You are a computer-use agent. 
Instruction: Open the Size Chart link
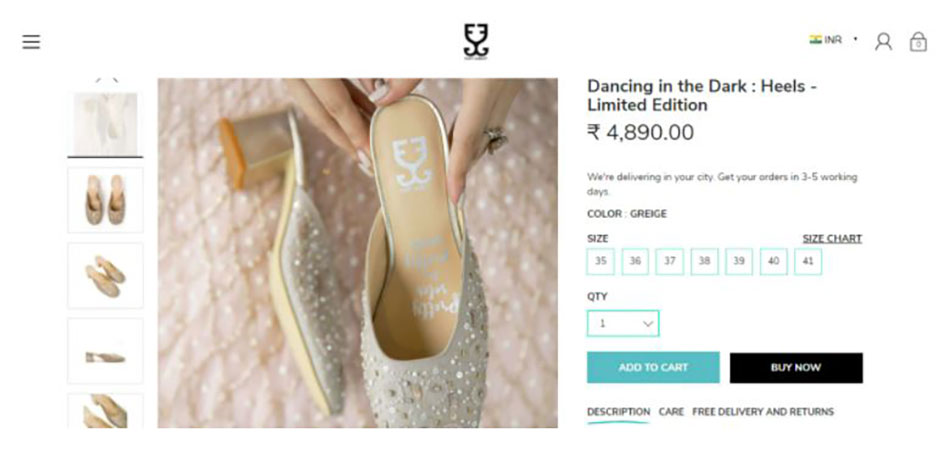(832, 239)
